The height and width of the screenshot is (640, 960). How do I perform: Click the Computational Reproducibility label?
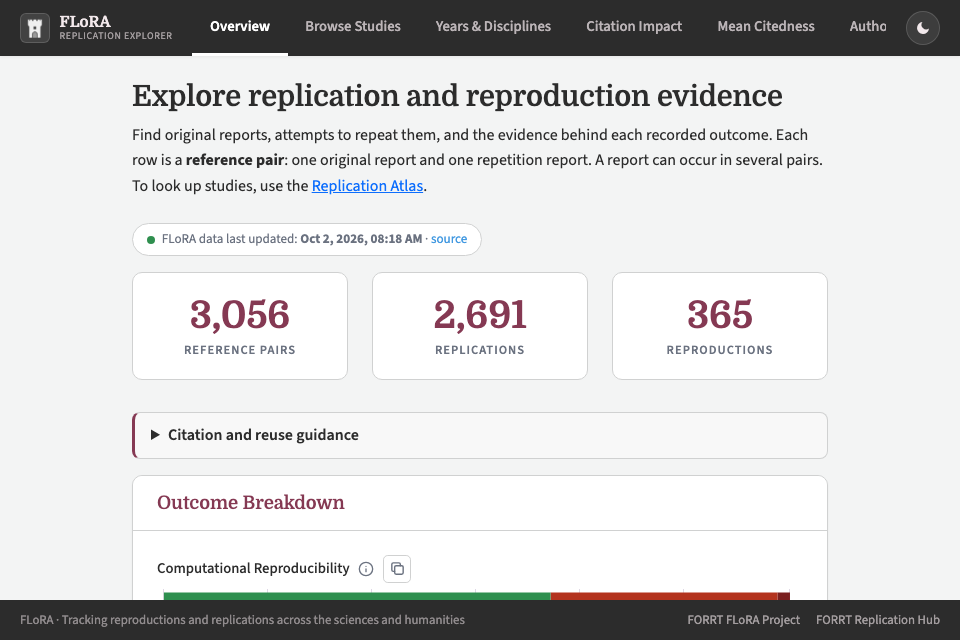pos(253,568)
